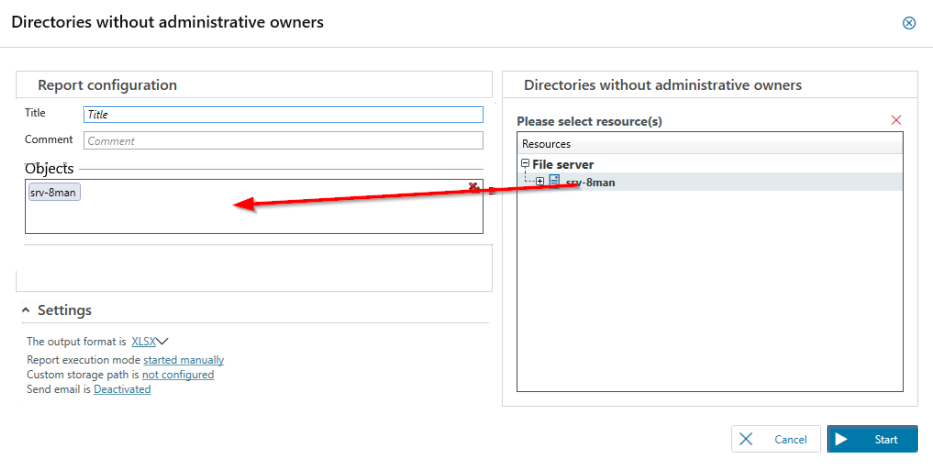This screenshot has width=933, height=469.
Task: Close dialog using top-right circled X
Action: 909,23
